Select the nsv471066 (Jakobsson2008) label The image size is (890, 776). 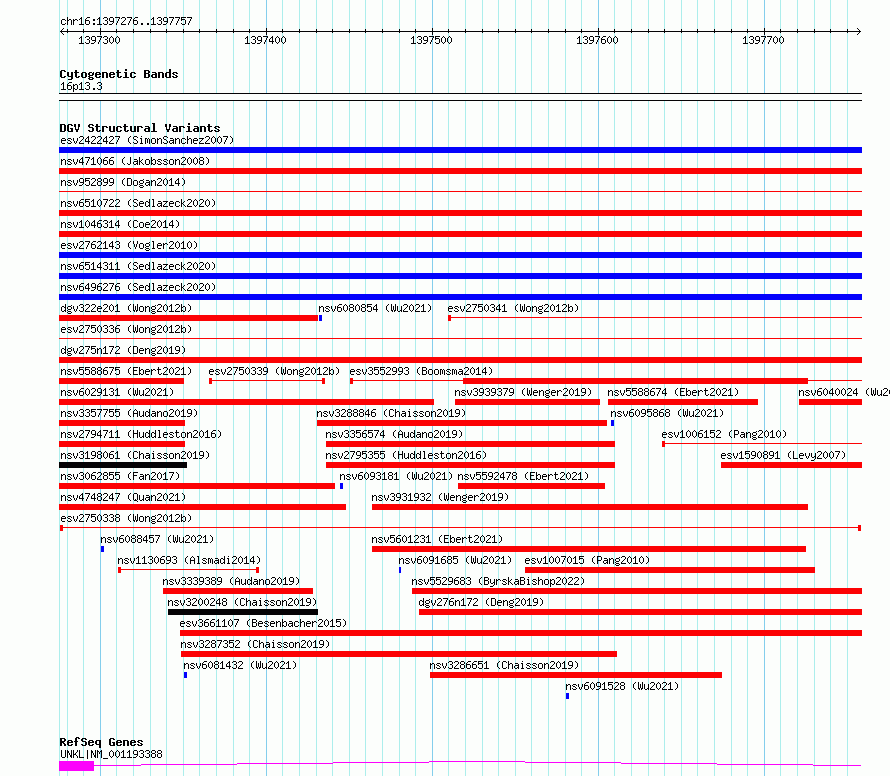click(x=135, y=161)
